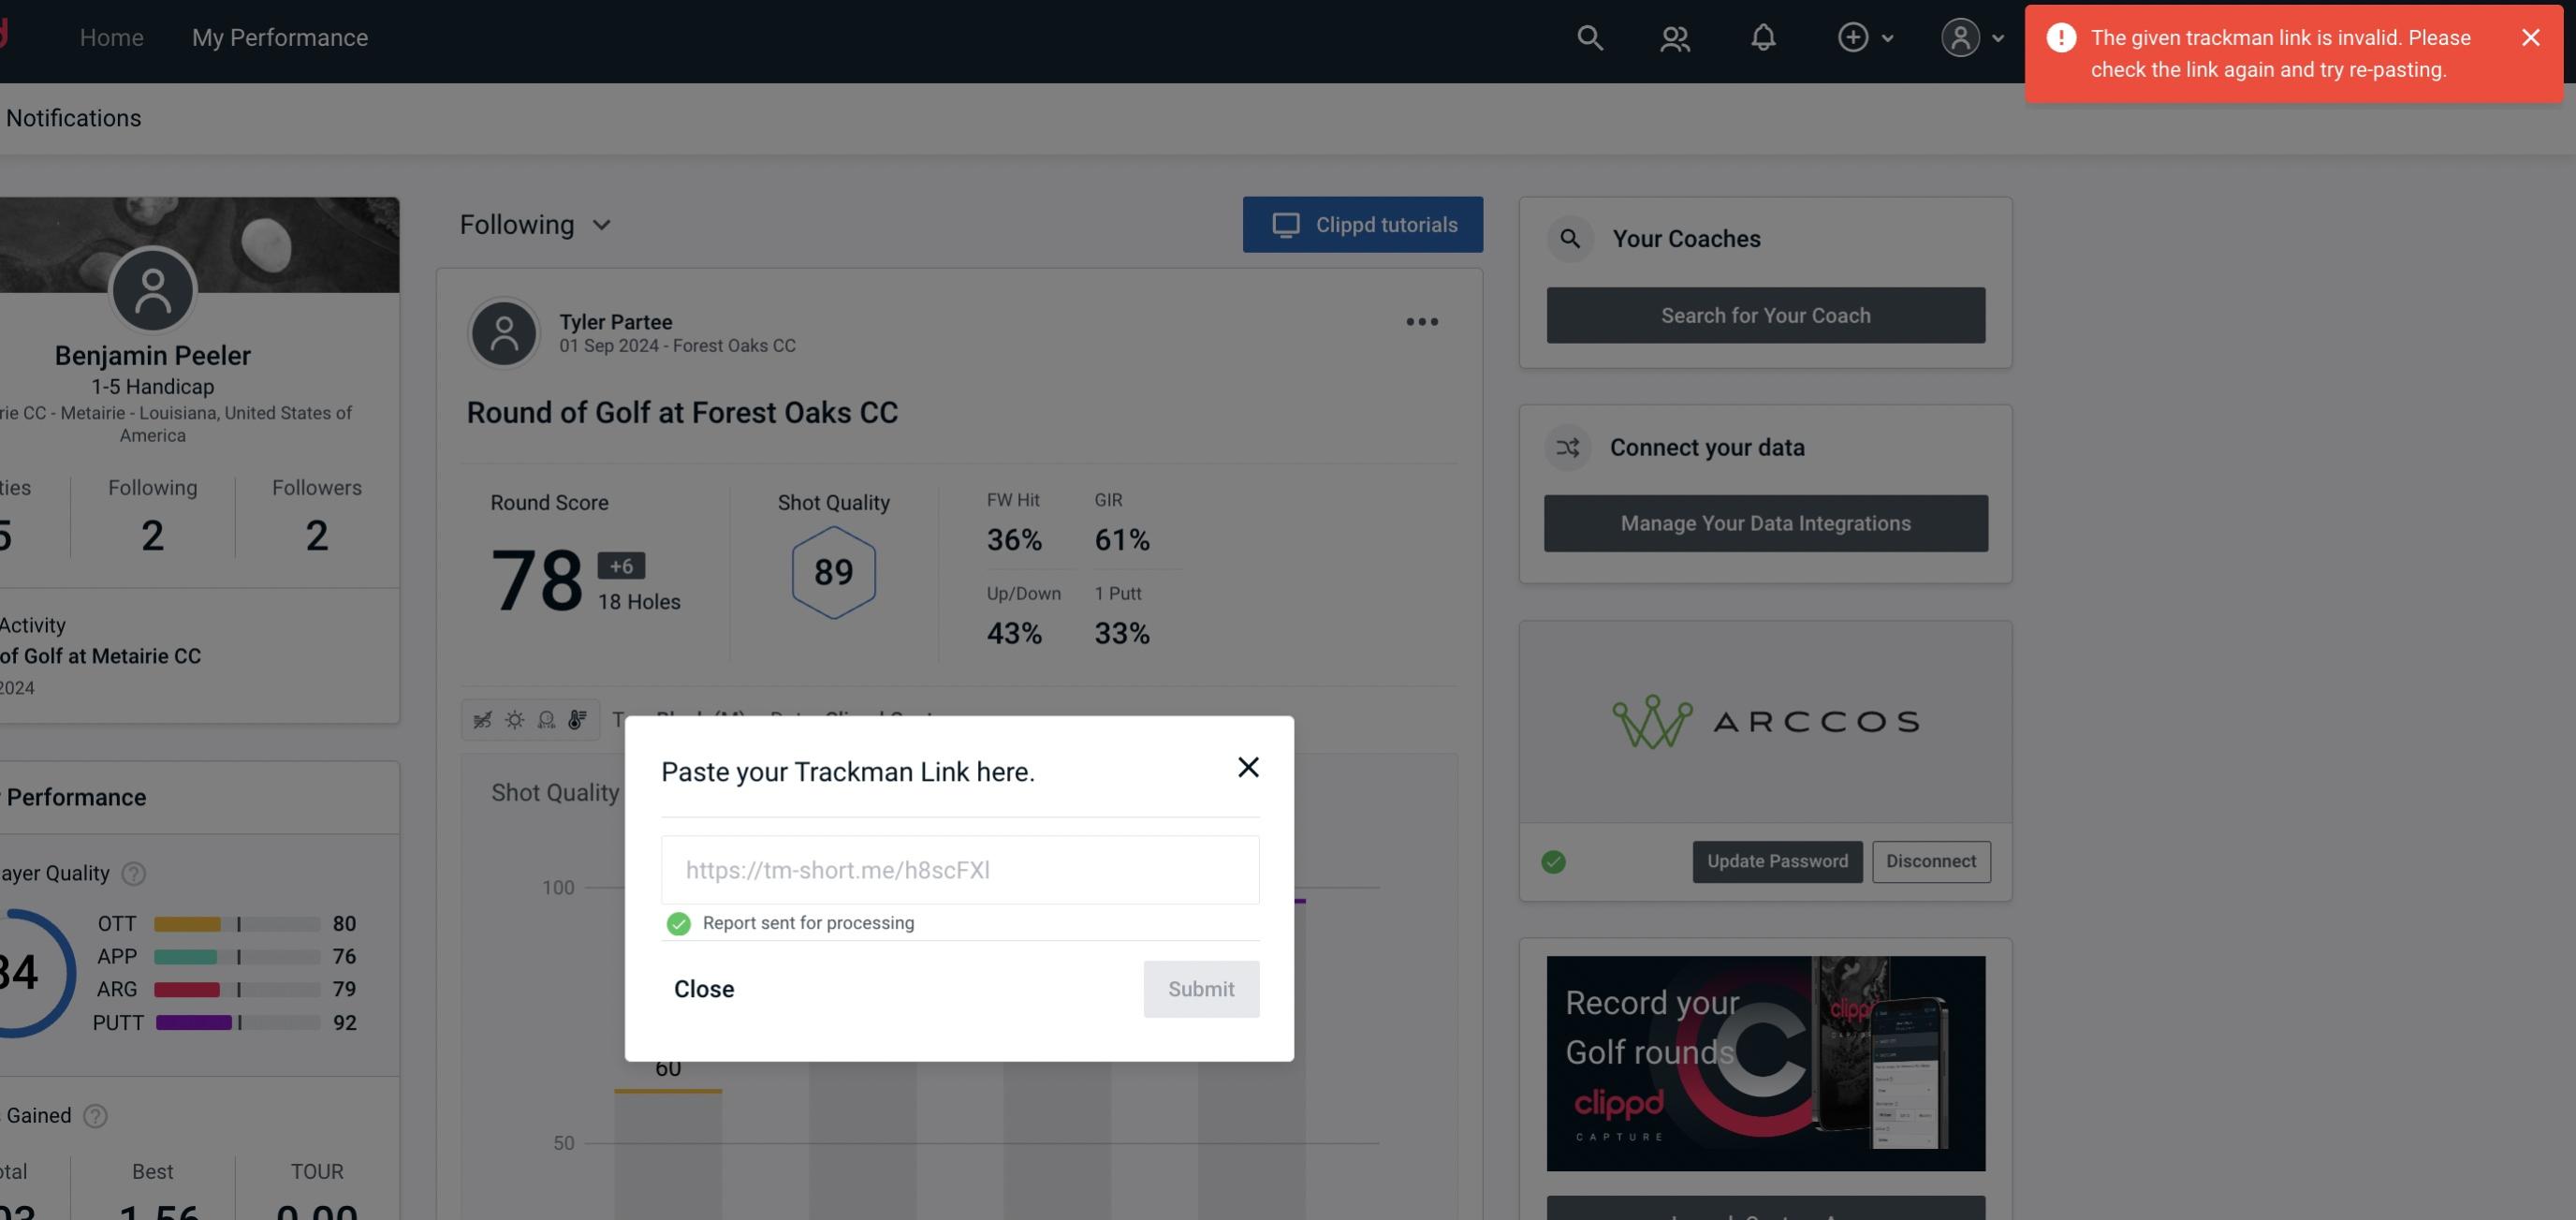Click the three-dot menu on Tyler Partee post

1421,322
